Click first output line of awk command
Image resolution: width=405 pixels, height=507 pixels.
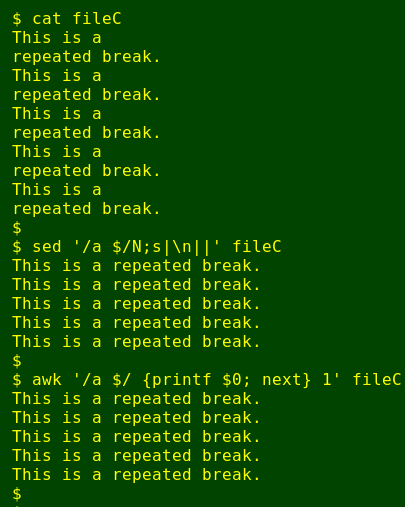[136, 399]
